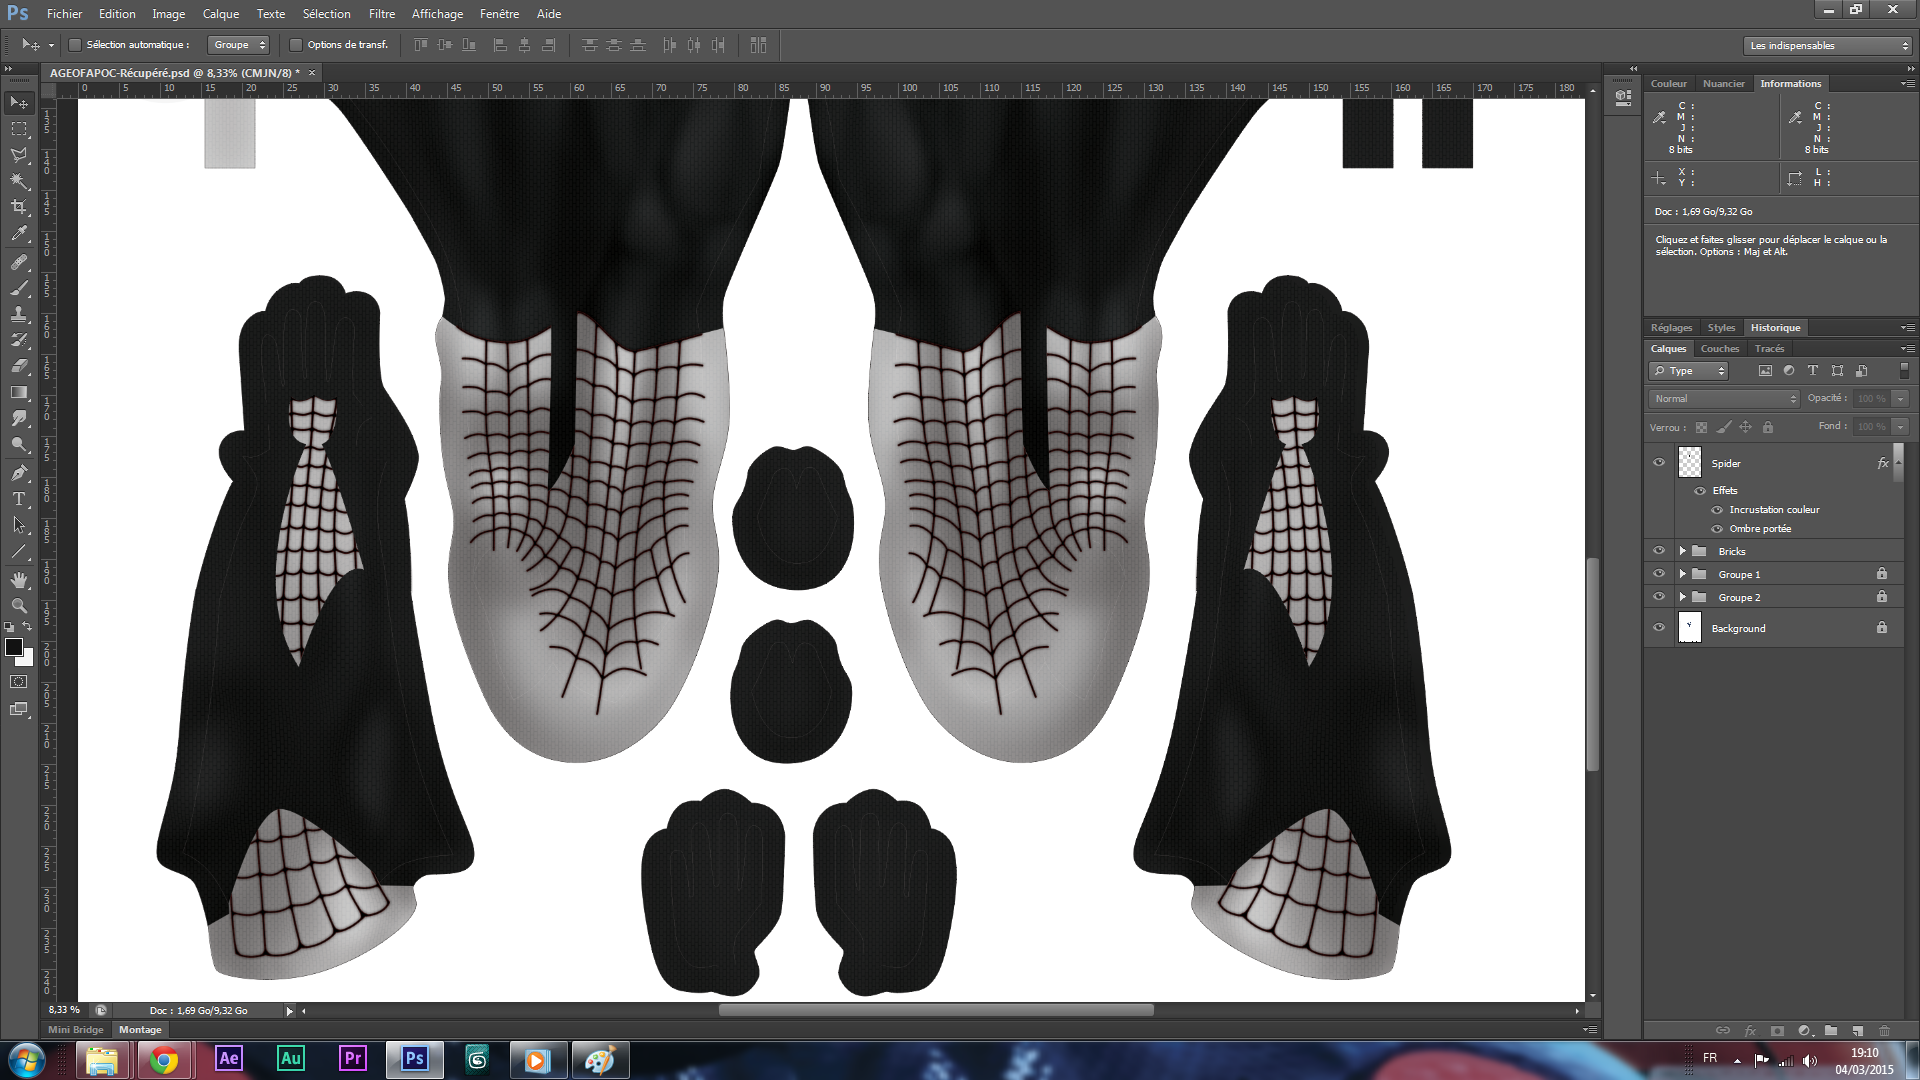Click the delete layer trash icon

(1884, 1030)
